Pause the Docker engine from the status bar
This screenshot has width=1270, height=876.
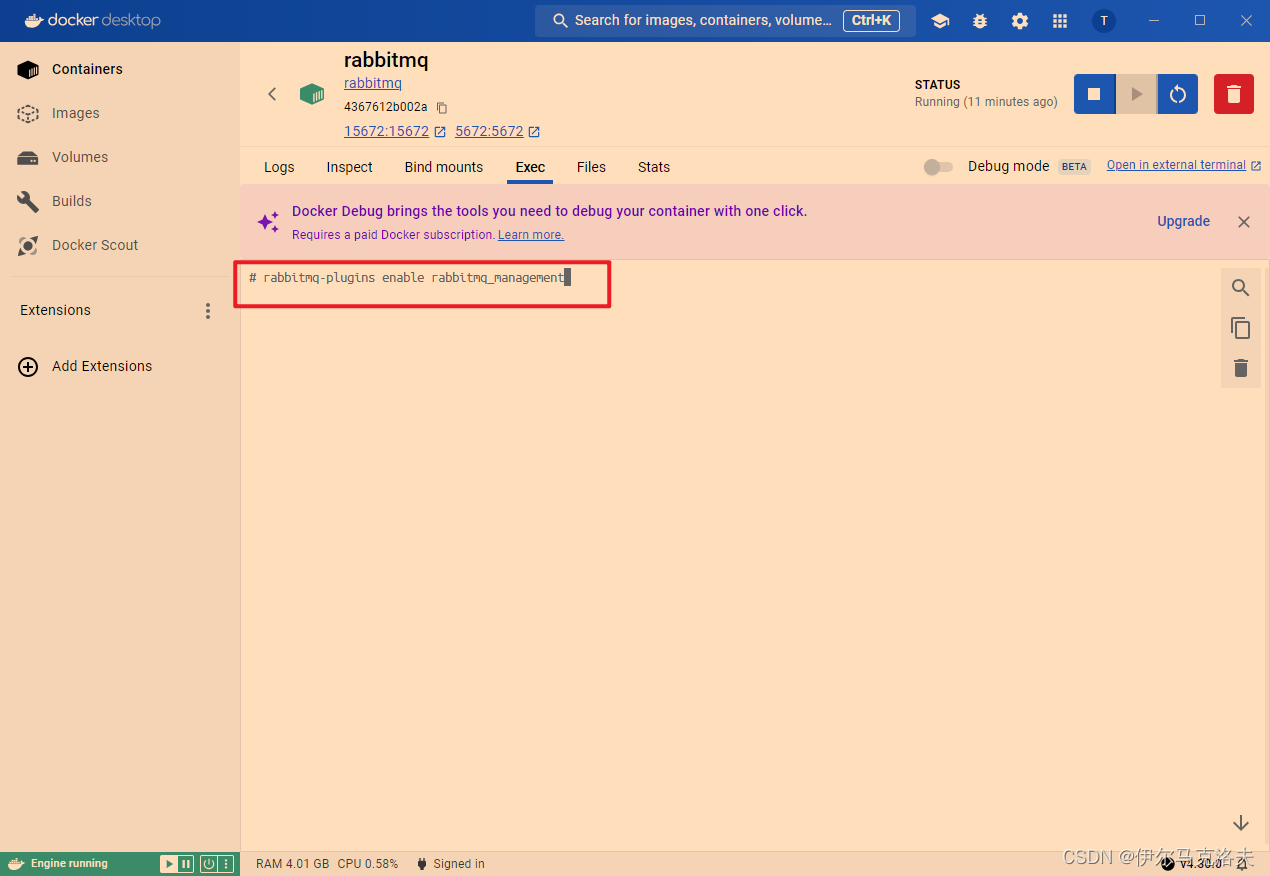click(x=185, y=863)
